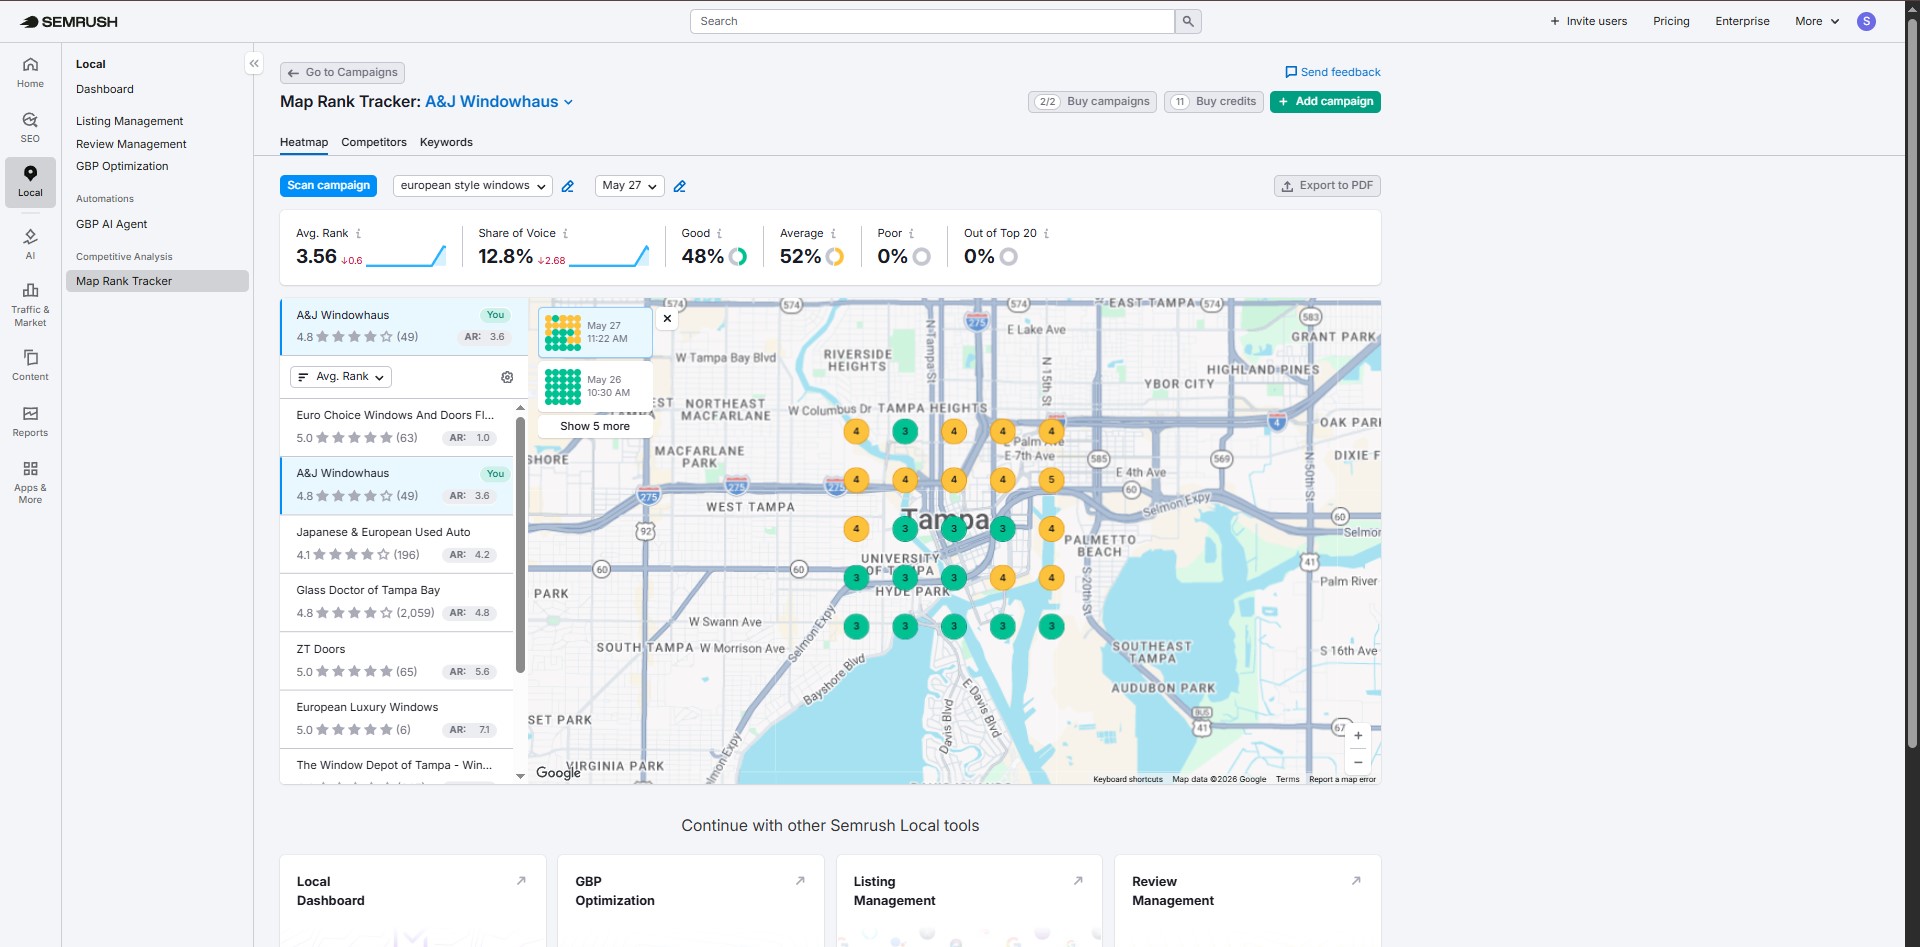
Task: Open Local Dashboard card arrow
Action: (521, 881)
